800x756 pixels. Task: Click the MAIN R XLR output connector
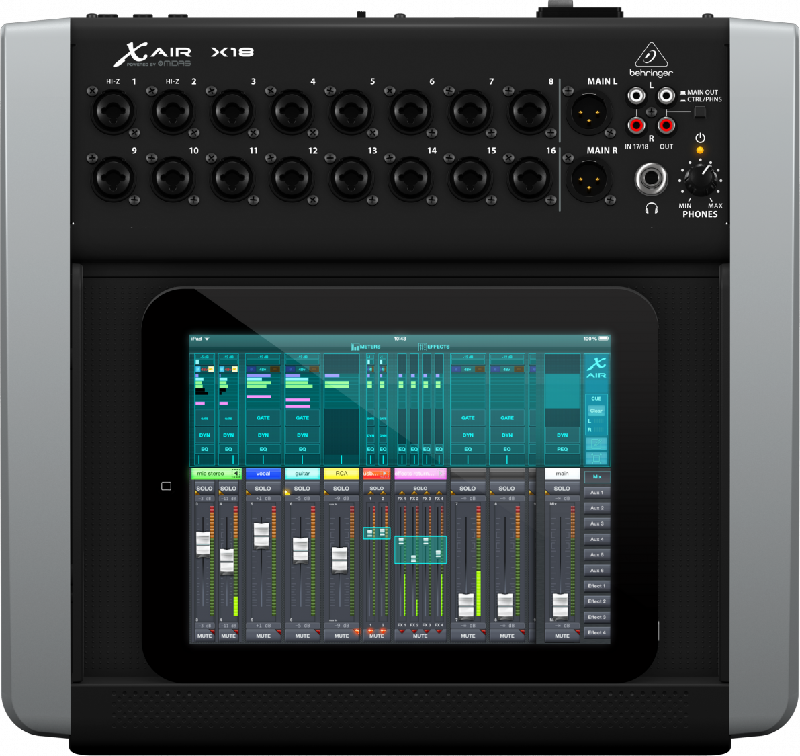point(589,179)
